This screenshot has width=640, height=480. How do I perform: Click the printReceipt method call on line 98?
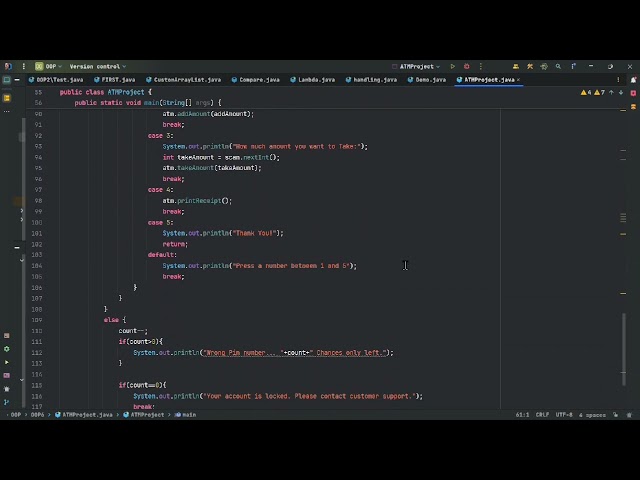(199, 200)
